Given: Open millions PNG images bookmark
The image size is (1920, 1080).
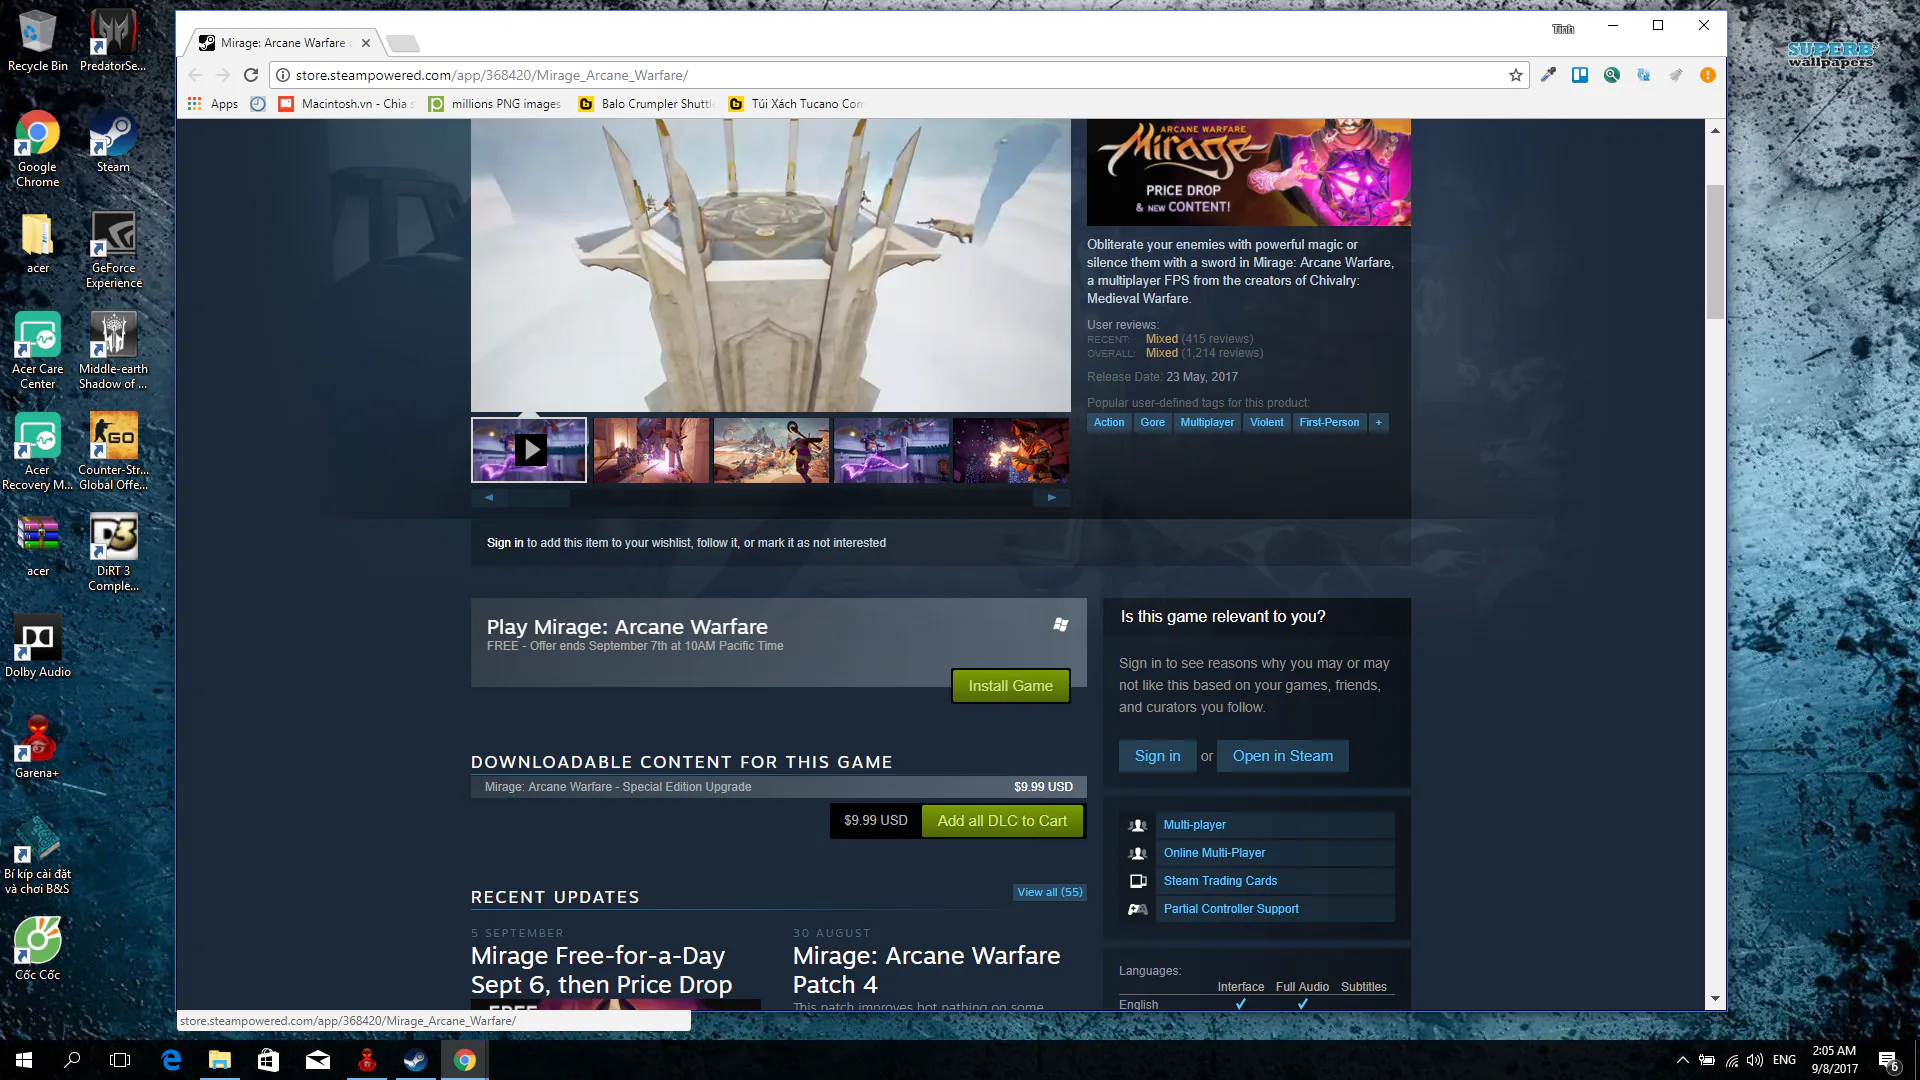Looking at the screenshot, I should 495,104.
